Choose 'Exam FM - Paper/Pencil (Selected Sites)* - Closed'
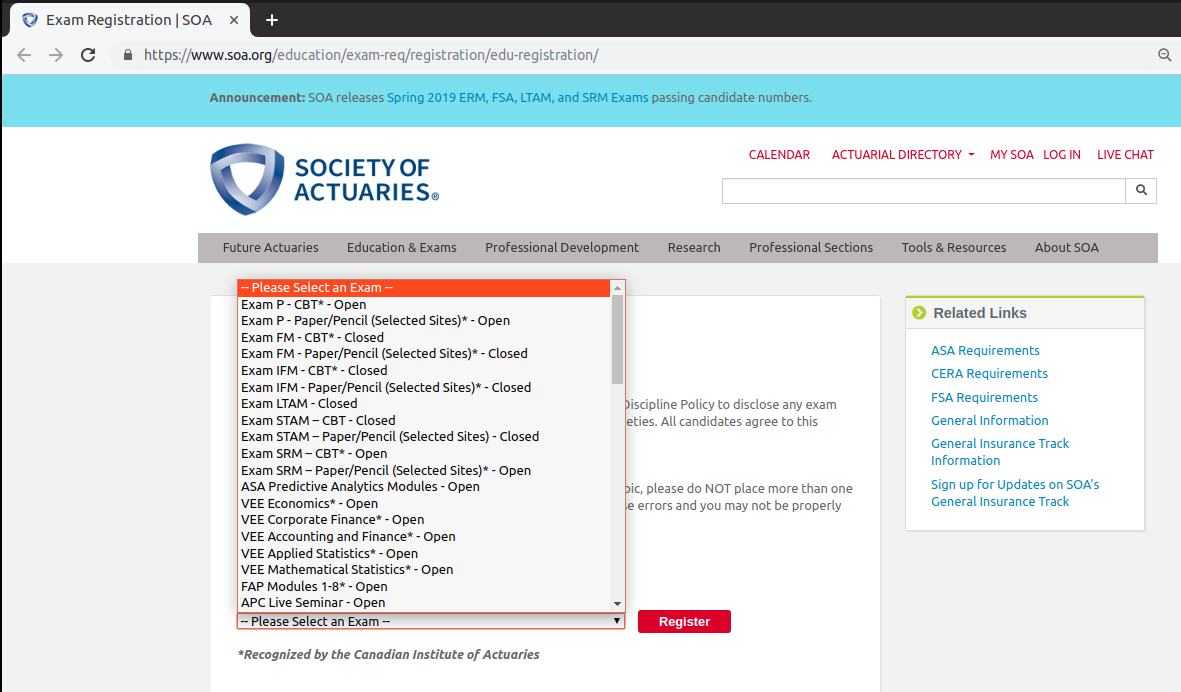 [424, 354]
